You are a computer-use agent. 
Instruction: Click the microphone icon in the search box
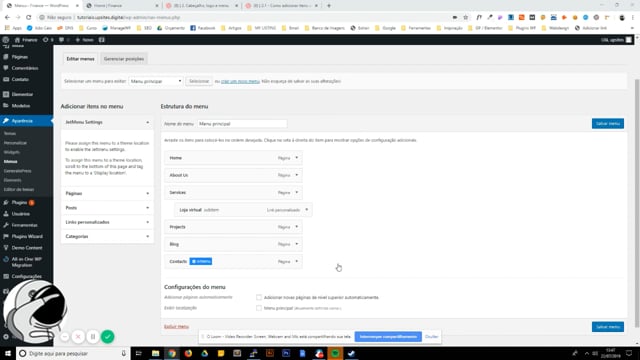click(123, 353)
